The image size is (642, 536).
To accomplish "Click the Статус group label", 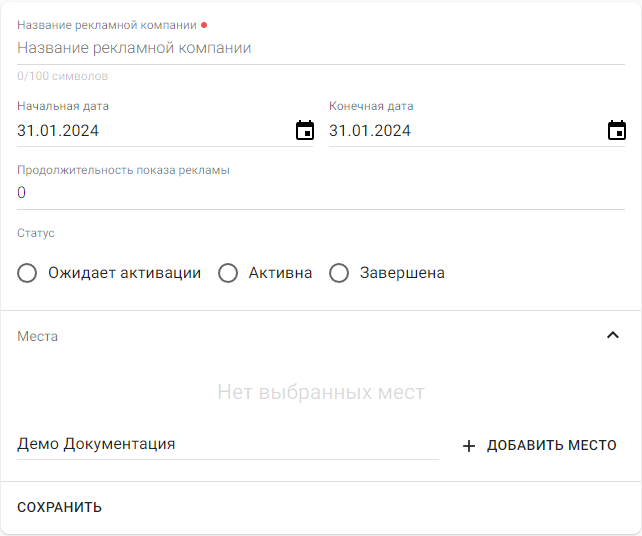I will click(36, 233).
